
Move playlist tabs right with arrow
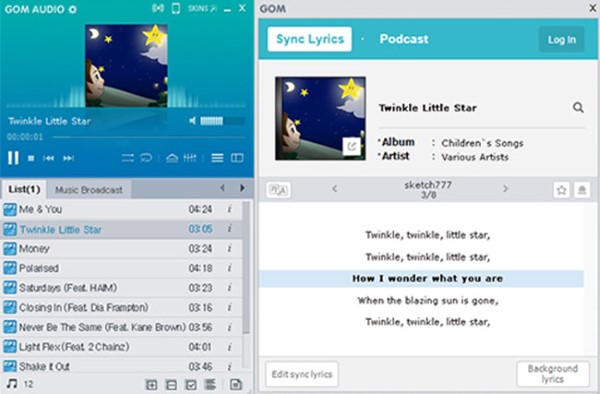[x=242, y=188]
